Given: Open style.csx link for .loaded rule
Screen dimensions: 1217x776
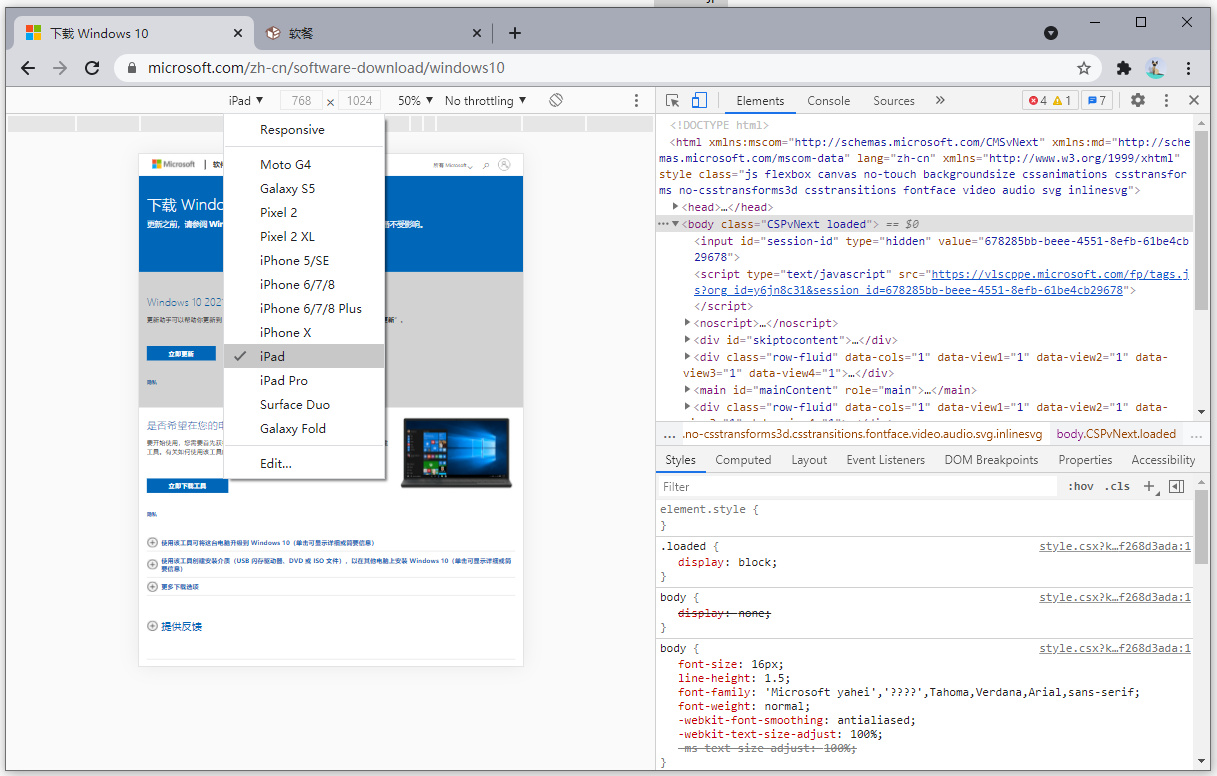Looking at the screenshot, I should 1114,547.
